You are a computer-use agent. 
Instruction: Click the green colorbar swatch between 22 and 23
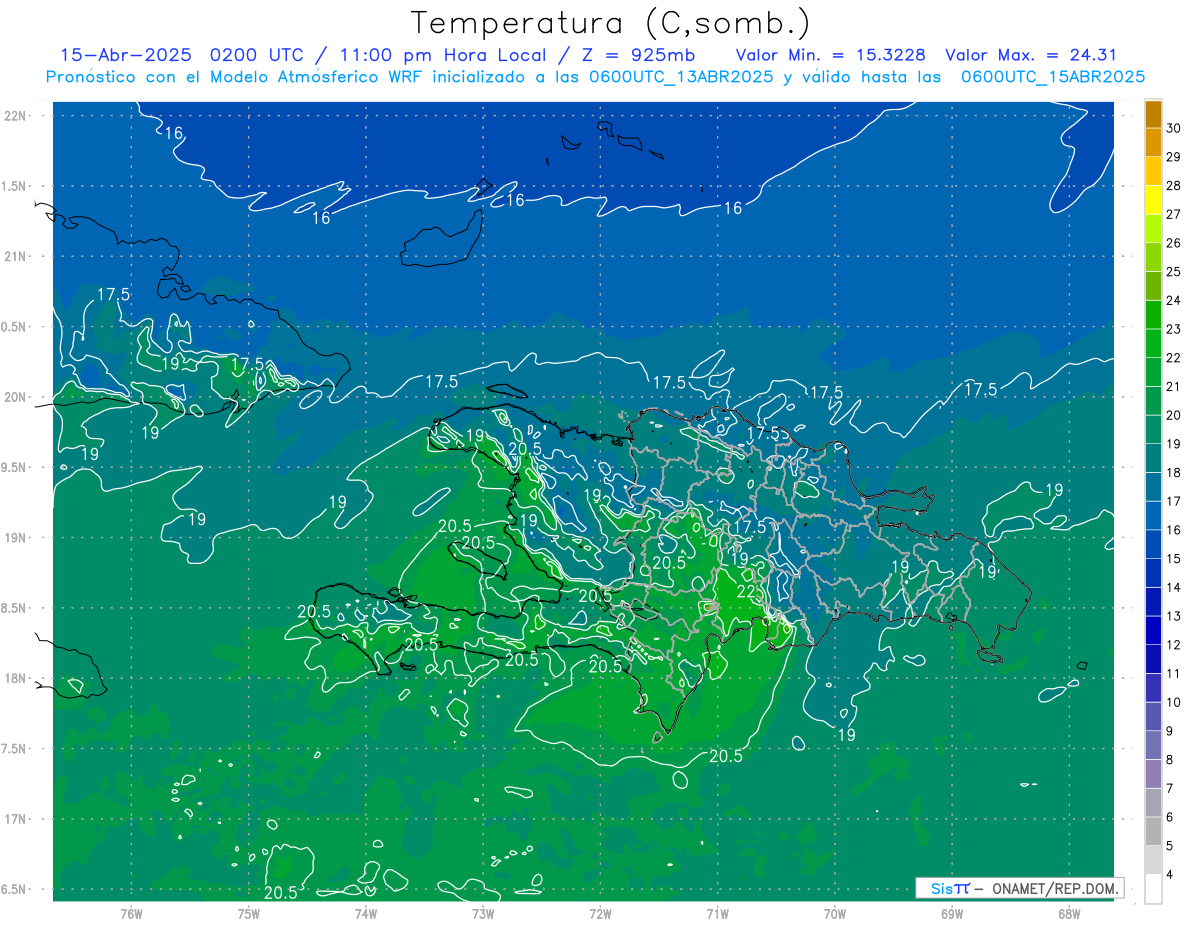pos(1153,343)
